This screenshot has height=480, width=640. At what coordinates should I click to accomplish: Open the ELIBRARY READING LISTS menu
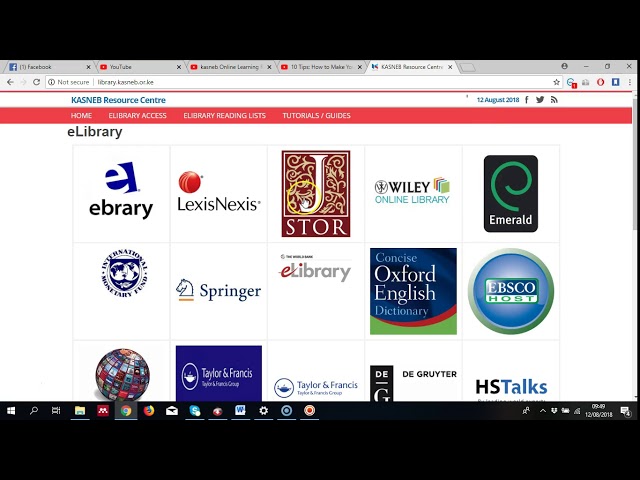(224, 116)
